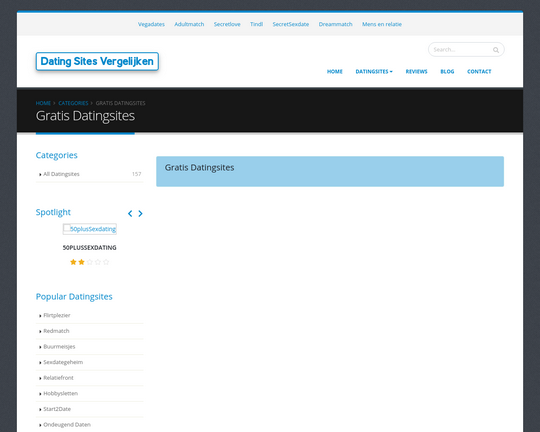Go to the REVIEWS menu item
Image resolution: width=540 pixels, height=432 pixels.
[x=416, y=72]
